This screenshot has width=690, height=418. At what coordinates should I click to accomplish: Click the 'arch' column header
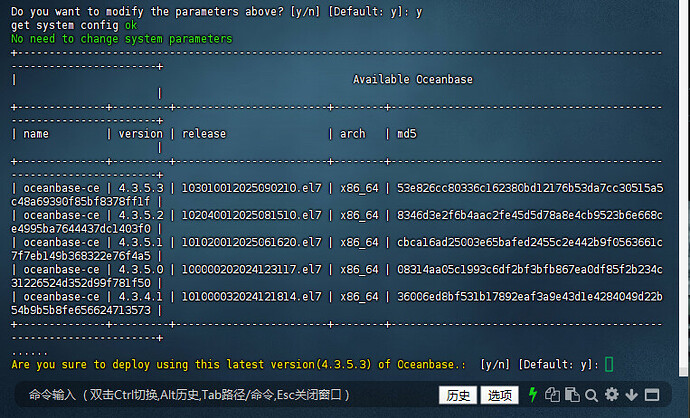pyautogui.click(x=352, y=134)
